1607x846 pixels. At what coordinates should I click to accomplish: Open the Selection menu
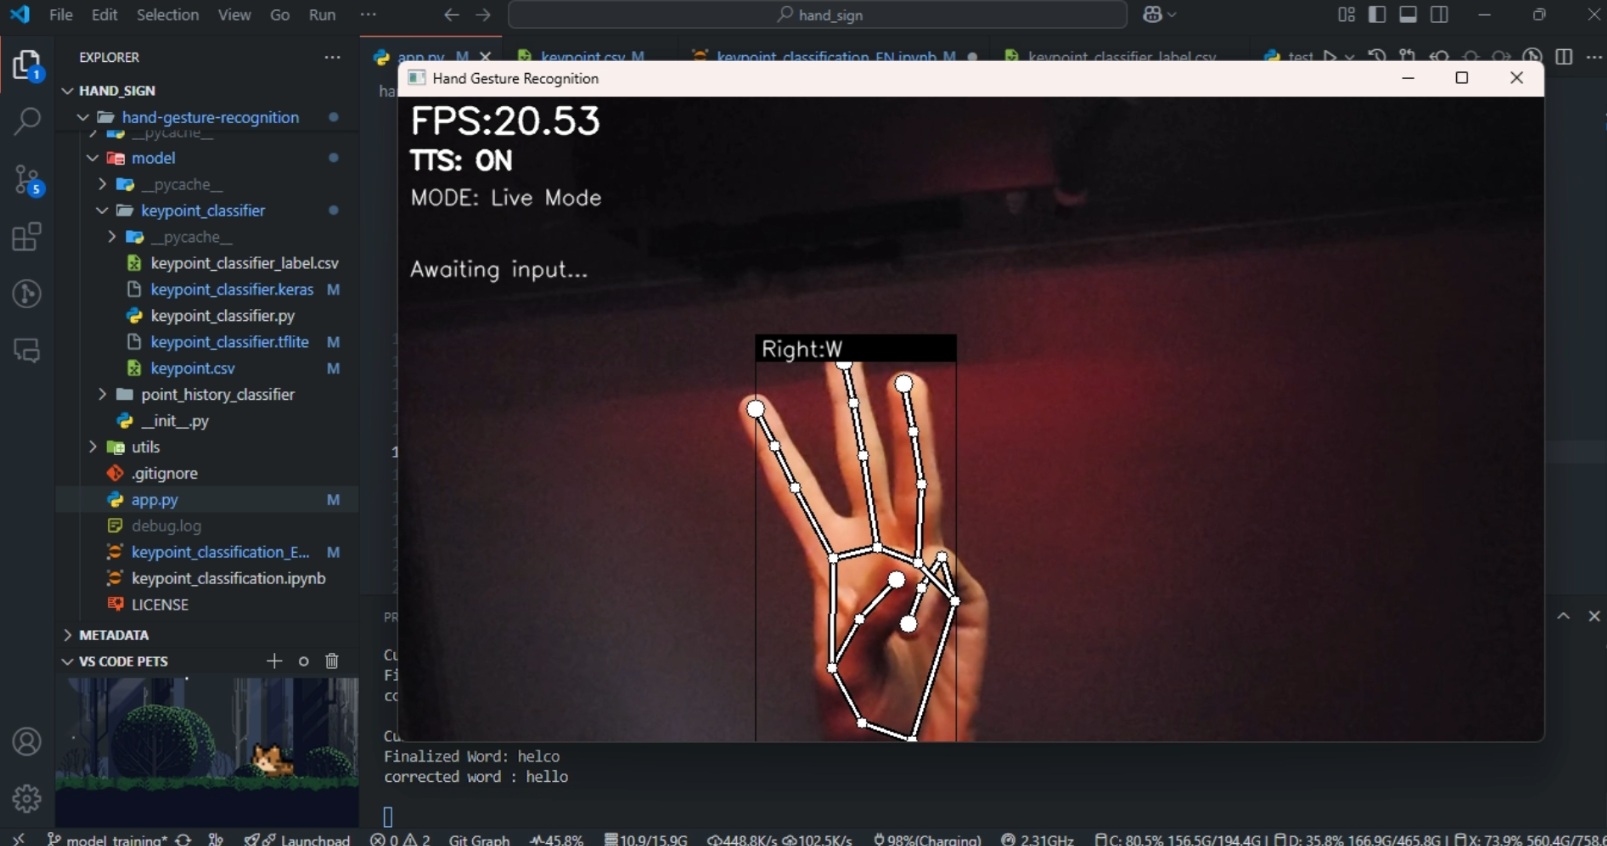pos(167,15)
